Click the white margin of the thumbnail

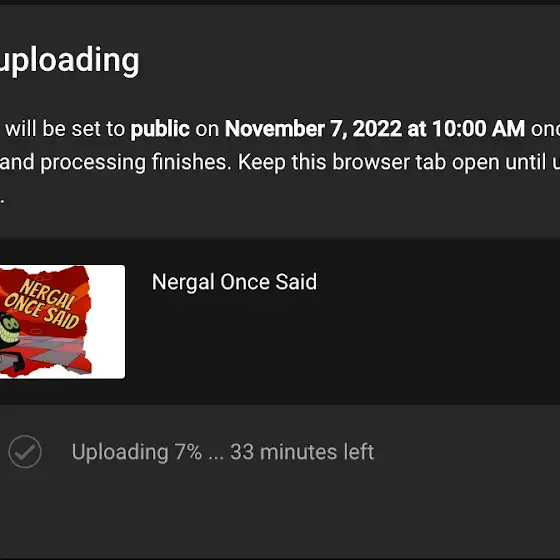point(107,321)
